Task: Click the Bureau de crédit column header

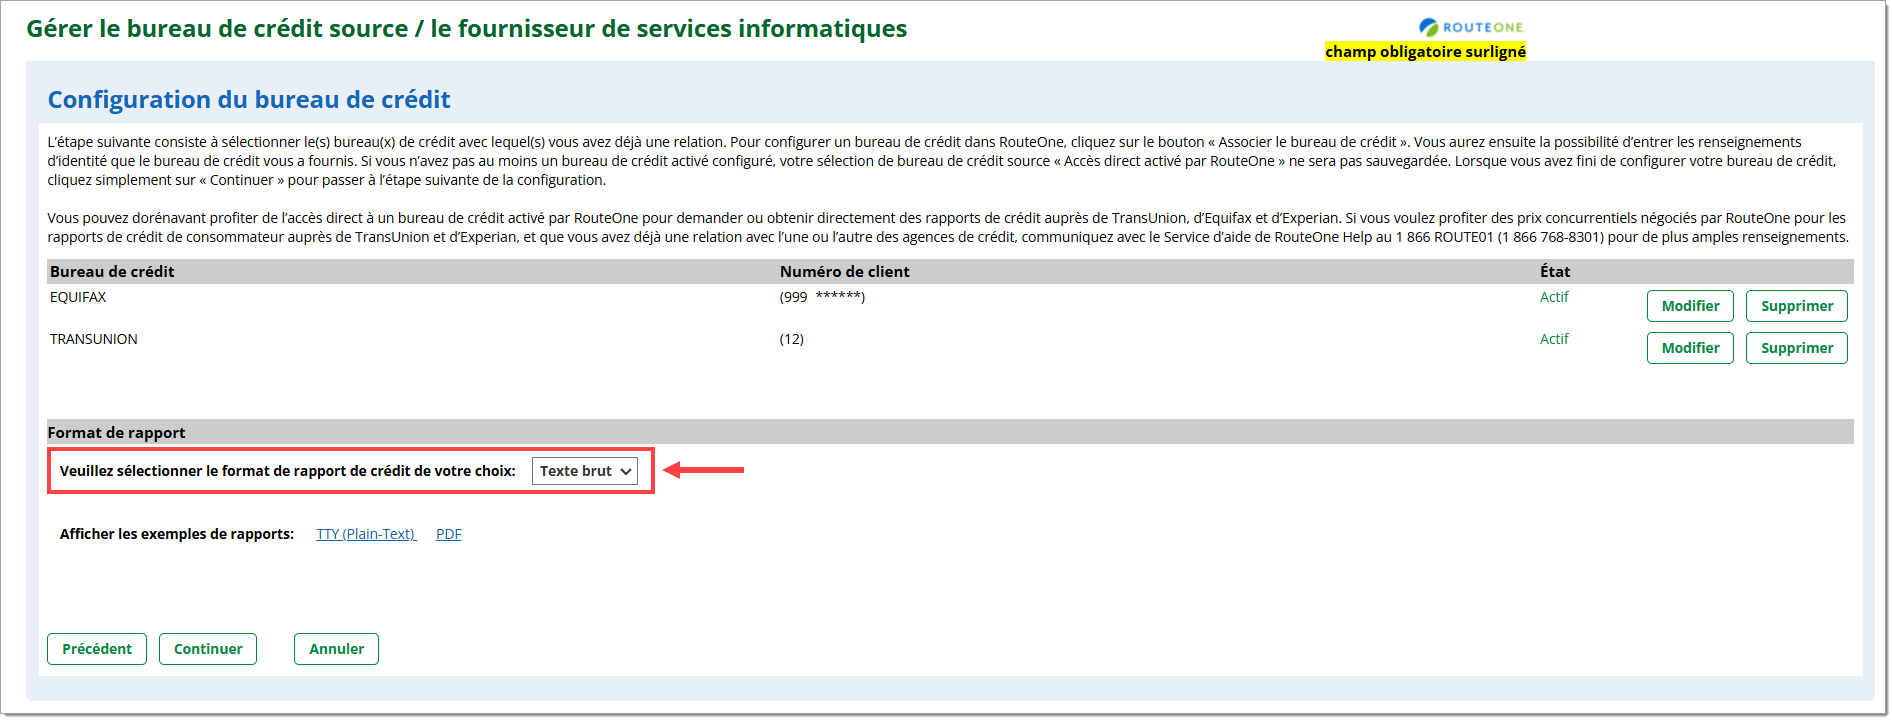Action: pyautogui.click(x=112, y=272)
